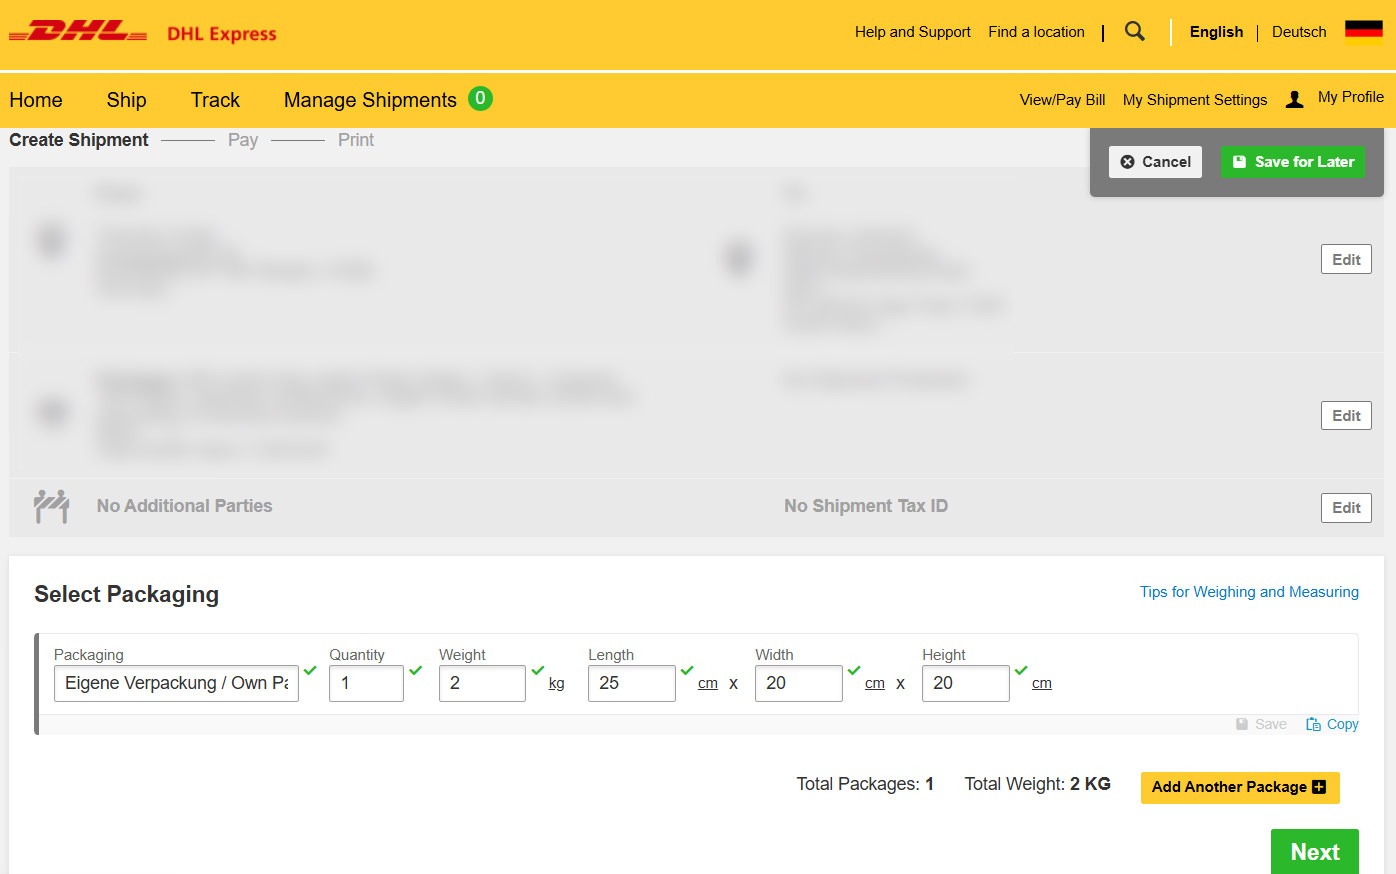Click the German flag icon
The height and width of the screenshot is (874, 1396).
click(1363, 32)
